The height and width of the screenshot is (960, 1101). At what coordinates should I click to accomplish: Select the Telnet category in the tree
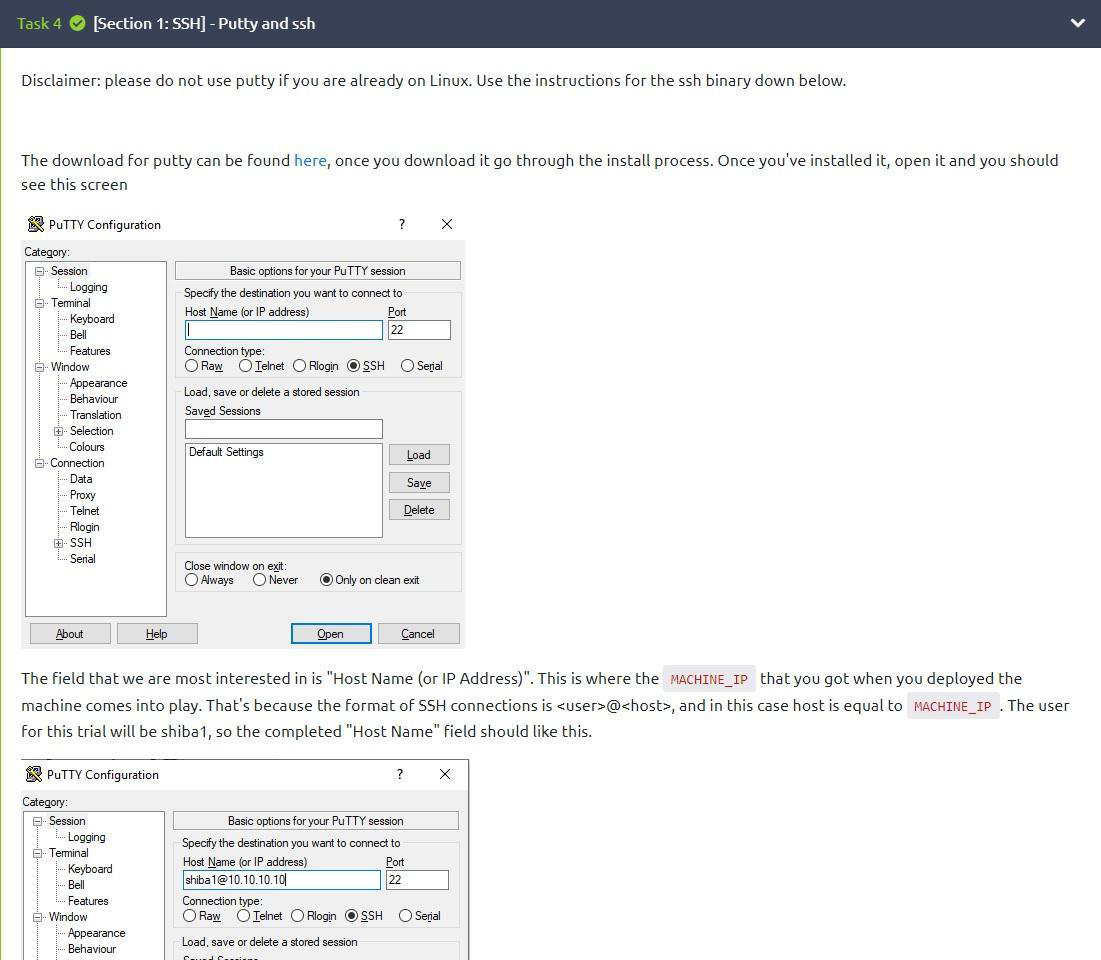point(84,511)
